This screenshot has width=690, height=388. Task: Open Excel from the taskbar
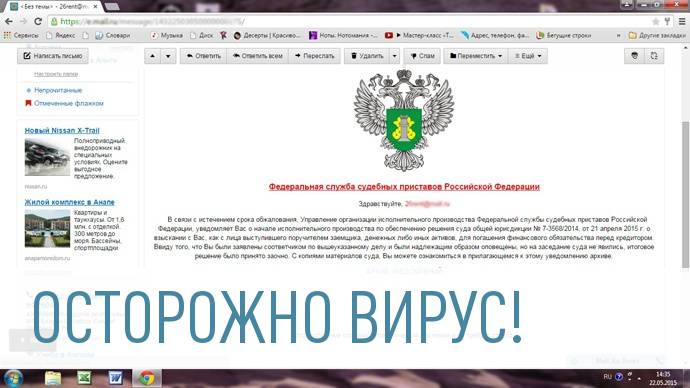coord(84,378)
